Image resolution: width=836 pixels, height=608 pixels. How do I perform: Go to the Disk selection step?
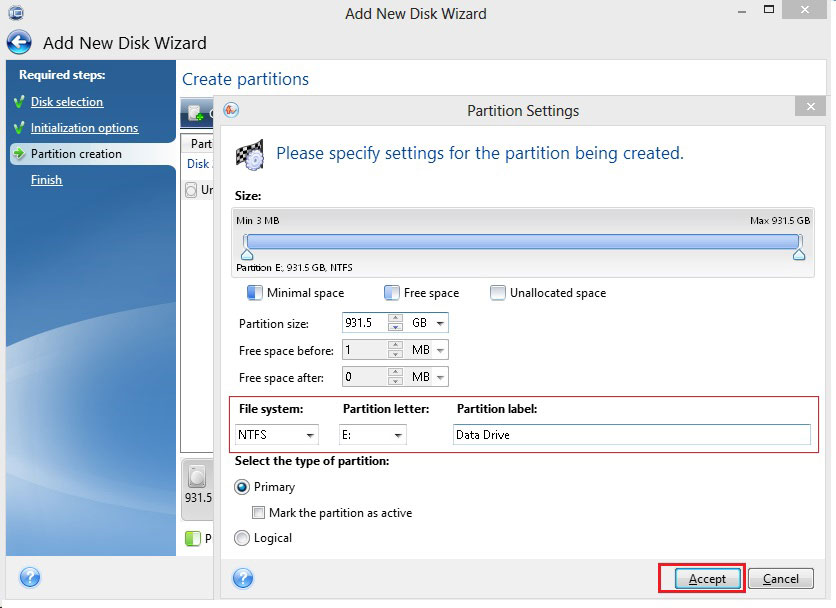[66, 102]
